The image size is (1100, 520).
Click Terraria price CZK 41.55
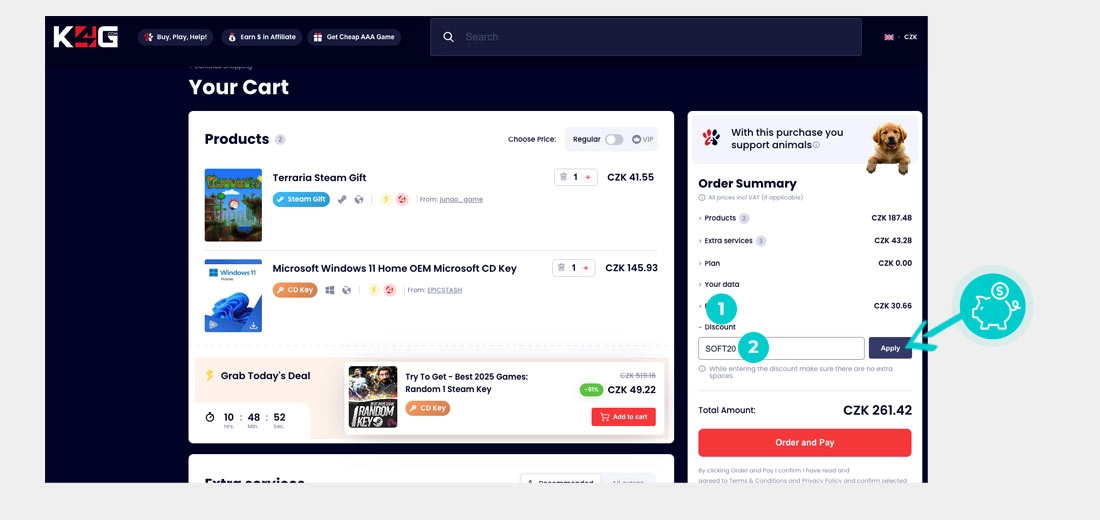click(630, 178)
